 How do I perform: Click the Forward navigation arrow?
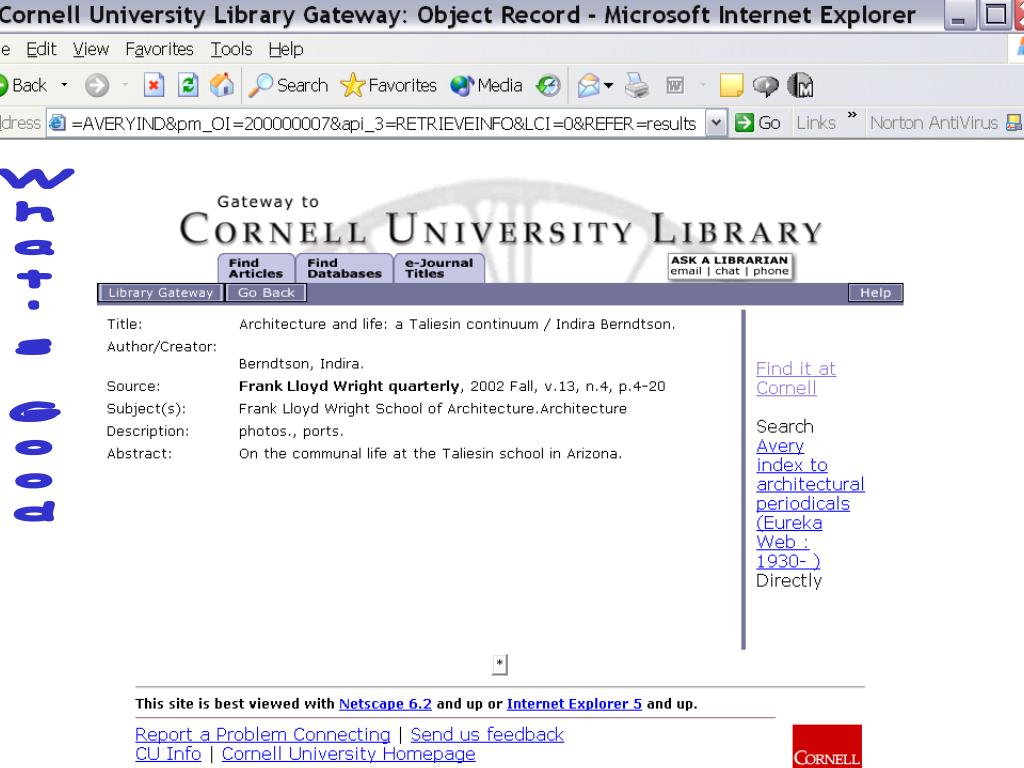(97, 86)
